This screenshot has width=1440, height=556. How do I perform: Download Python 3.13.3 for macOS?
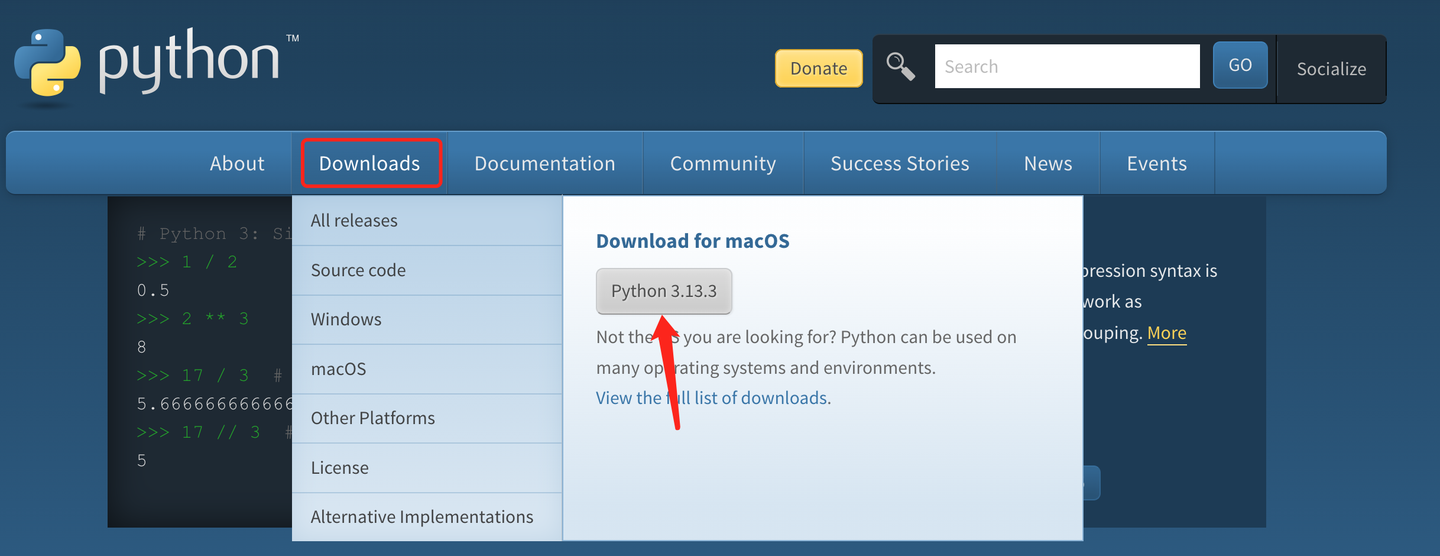[664, 291]
